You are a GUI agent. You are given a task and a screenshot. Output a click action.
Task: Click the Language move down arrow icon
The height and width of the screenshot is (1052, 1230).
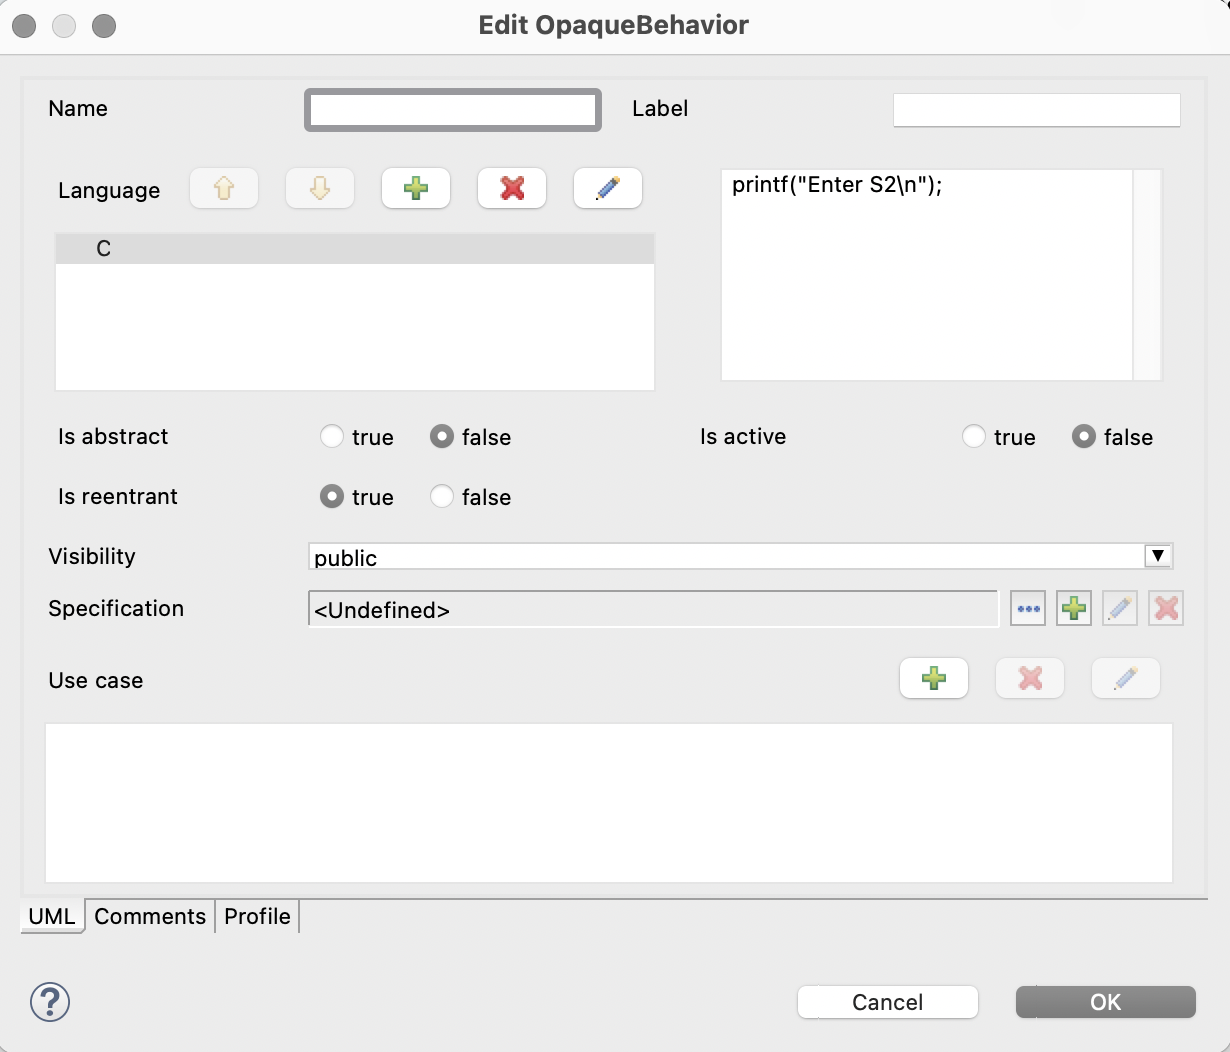[x=320, y=188]
